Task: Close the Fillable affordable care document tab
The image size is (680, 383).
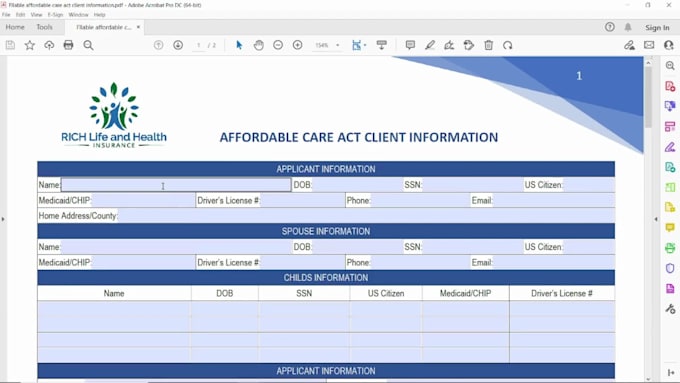Action: (138, 27)
